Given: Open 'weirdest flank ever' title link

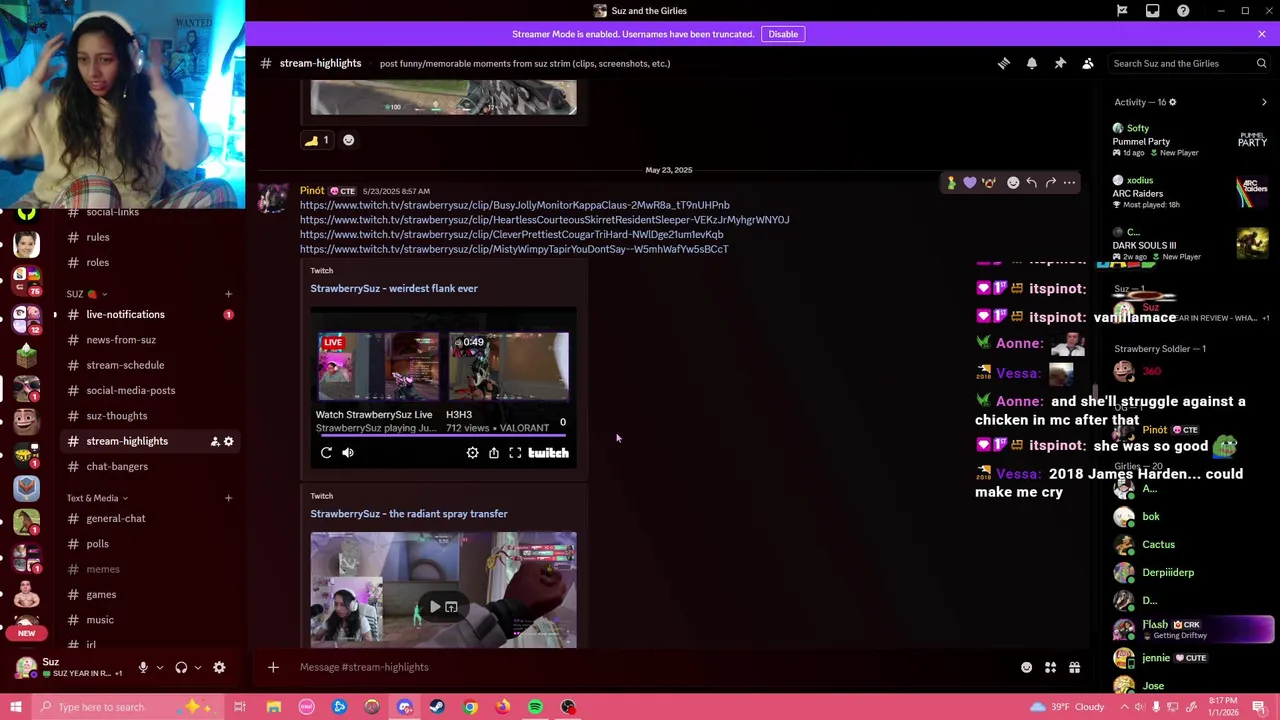Looking at the screenshot, I should (x=394, y=289).
